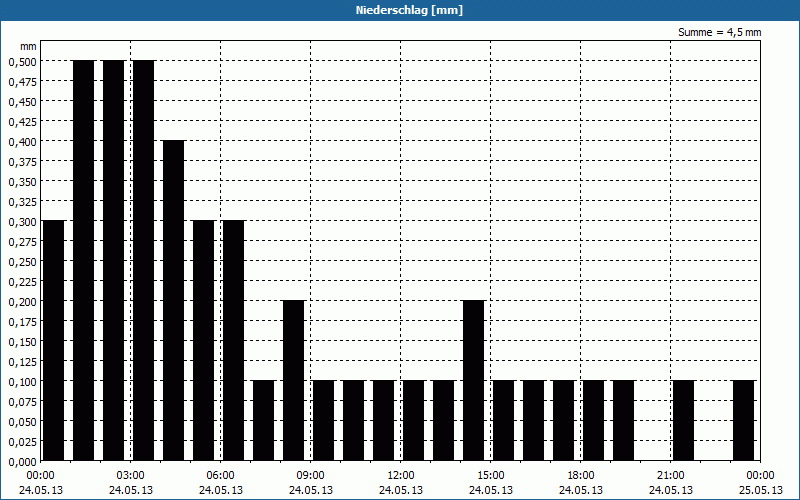Image resolution: width=800 pixels, height=500 pixels.
Task: Click the y-axis value 0,125
Action: pyautogui.click(x=23, y=362)
